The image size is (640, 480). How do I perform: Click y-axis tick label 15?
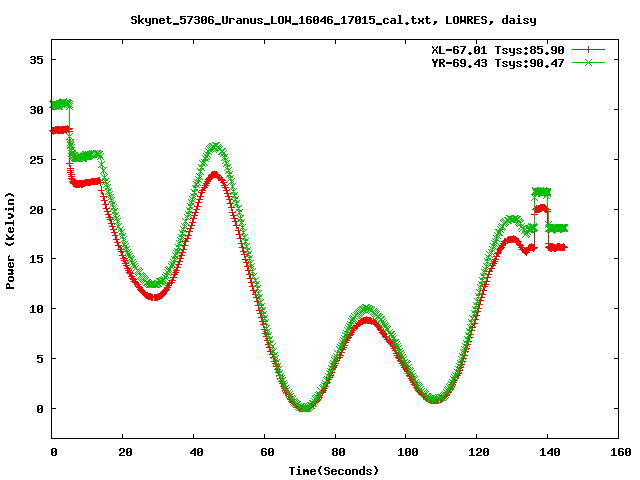click(x=36, y=259)
